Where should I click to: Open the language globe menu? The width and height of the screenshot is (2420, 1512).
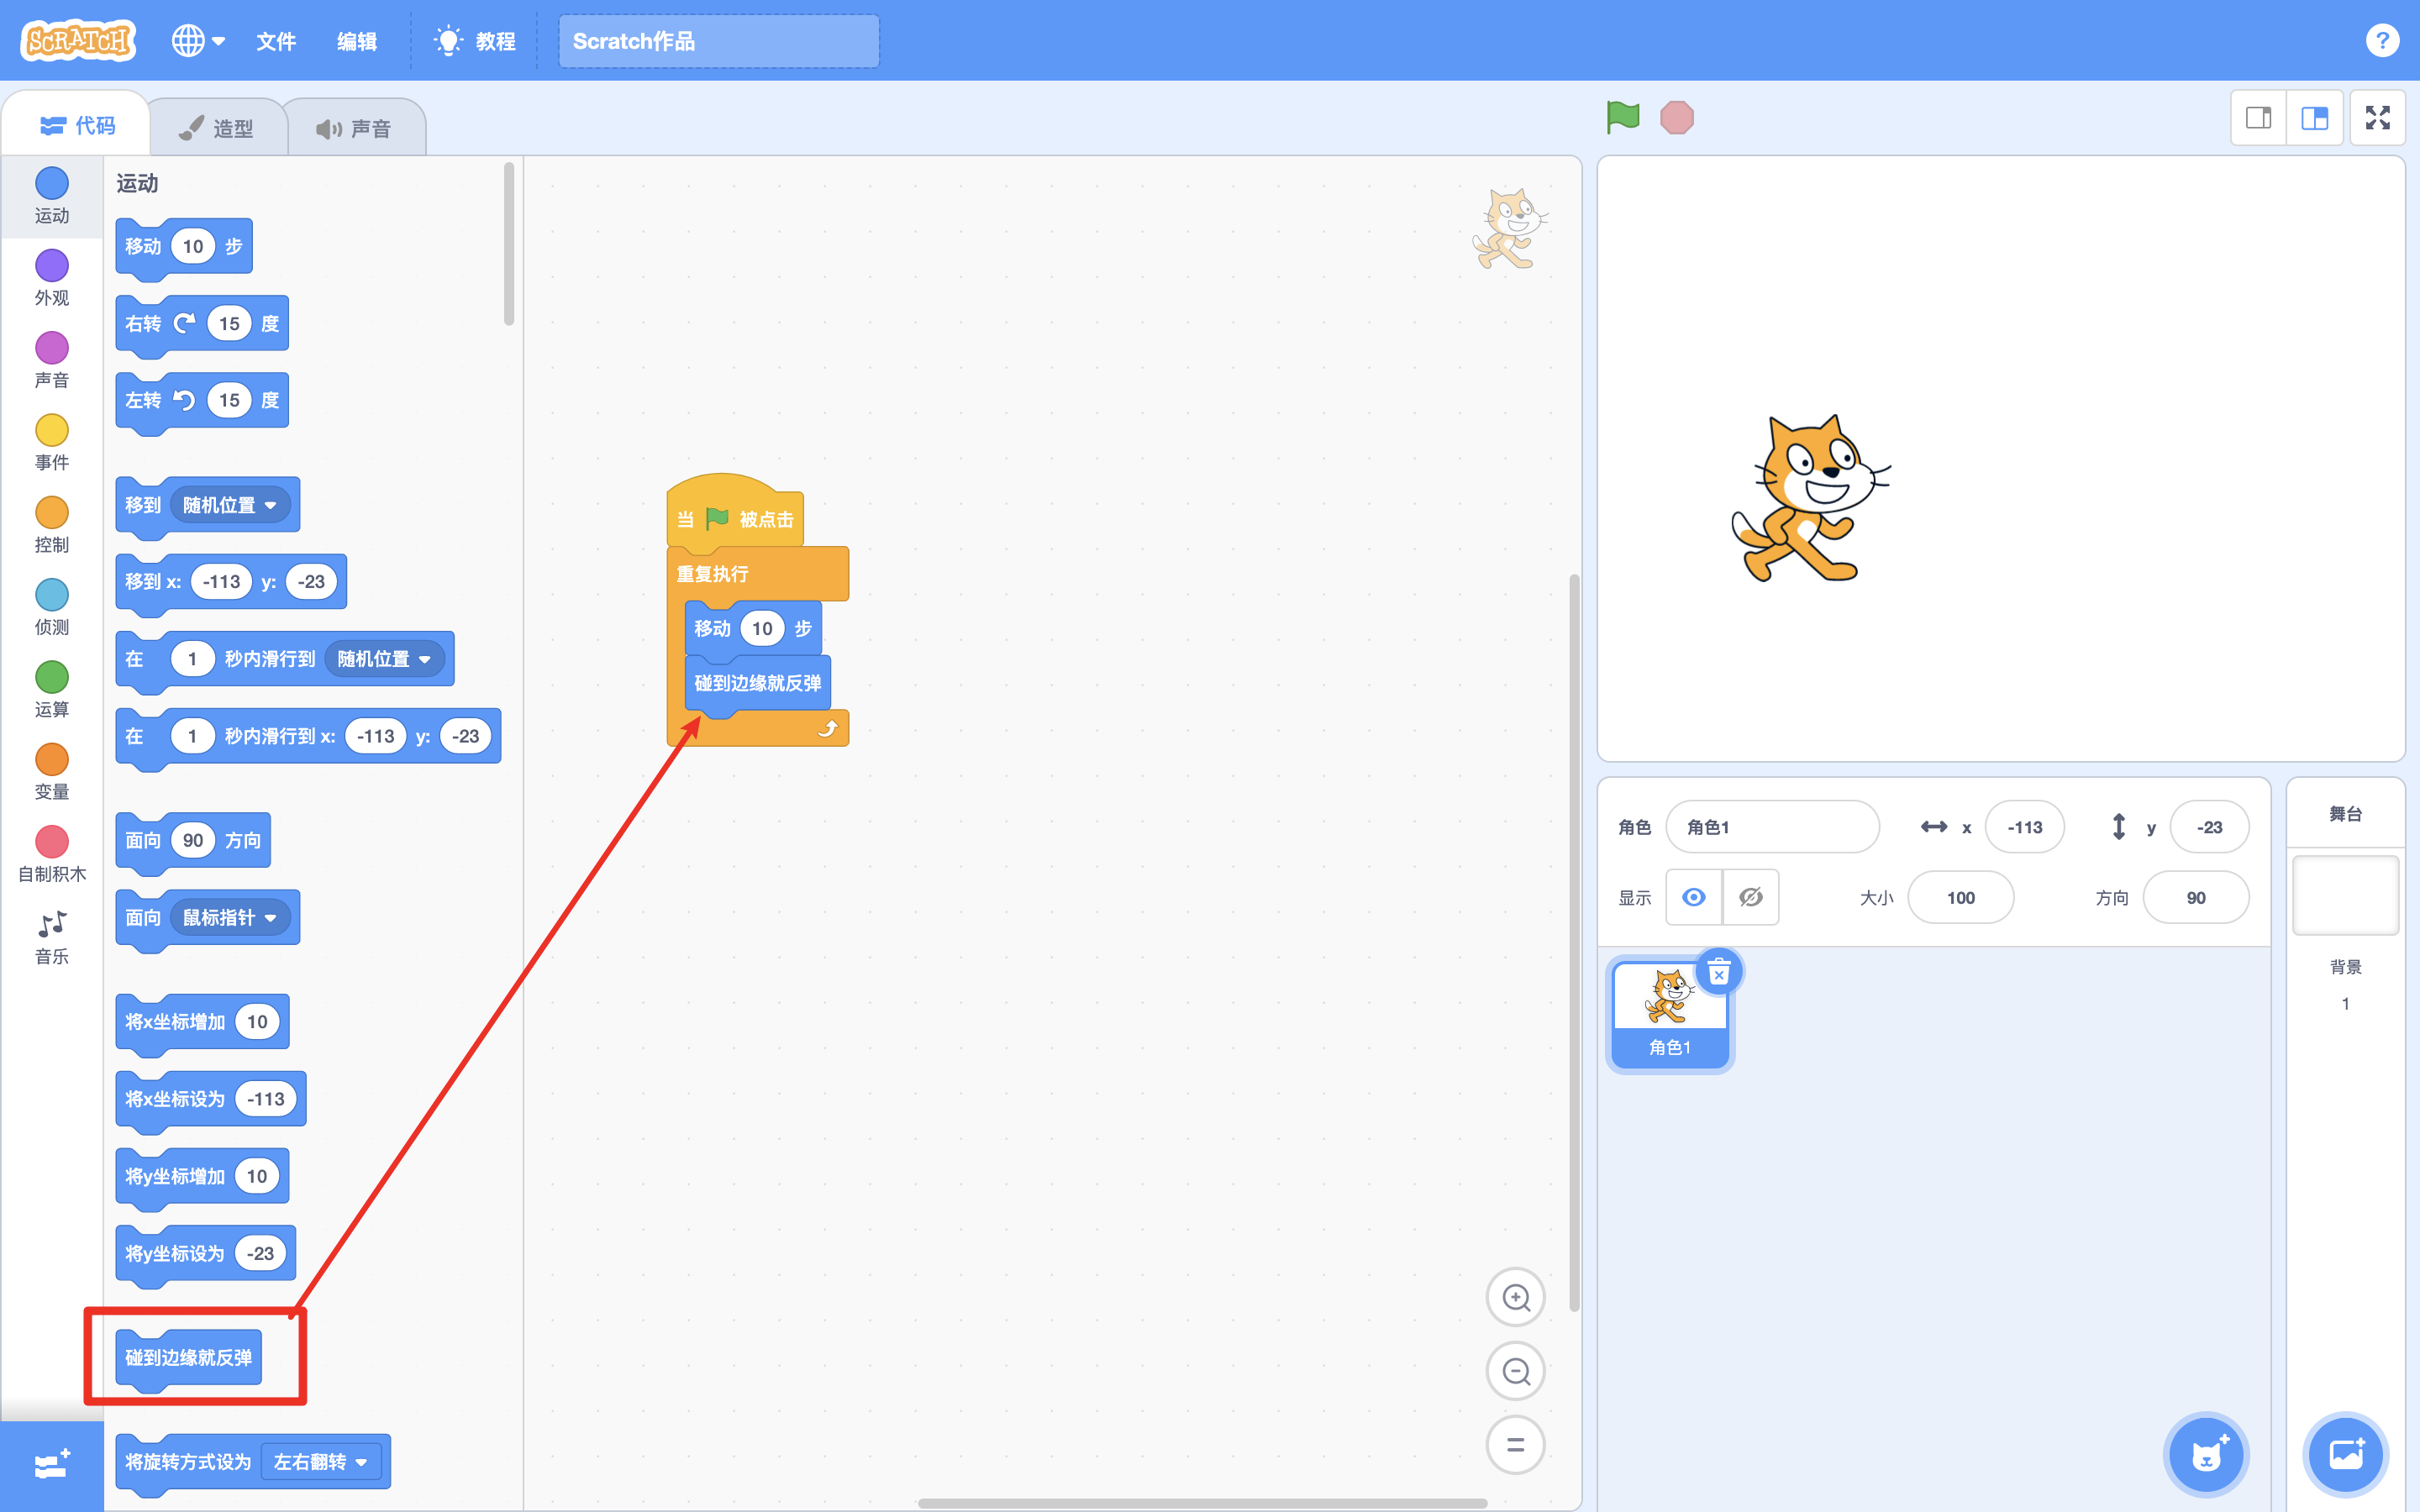coord(198,40)
